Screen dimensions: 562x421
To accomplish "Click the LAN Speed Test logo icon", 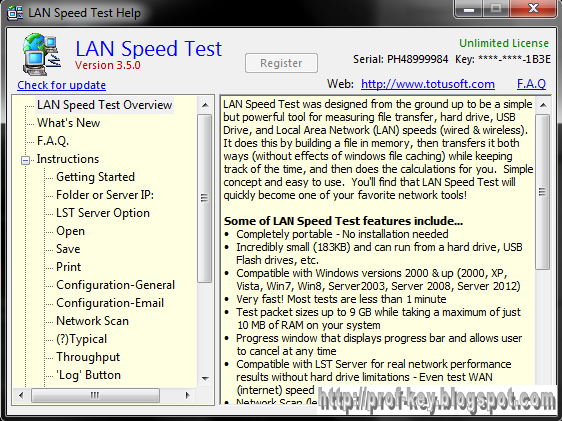I will pos(41,54).
